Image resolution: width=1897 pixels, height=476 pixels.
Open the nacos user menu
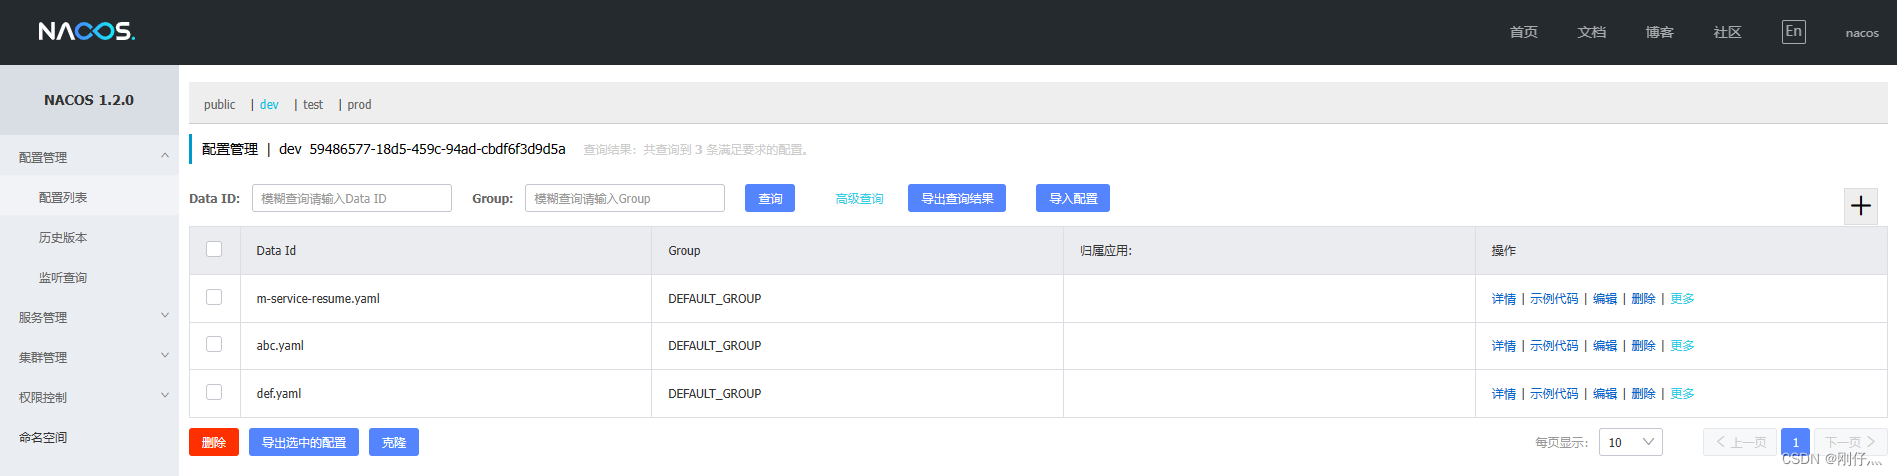coord(1862,33)
